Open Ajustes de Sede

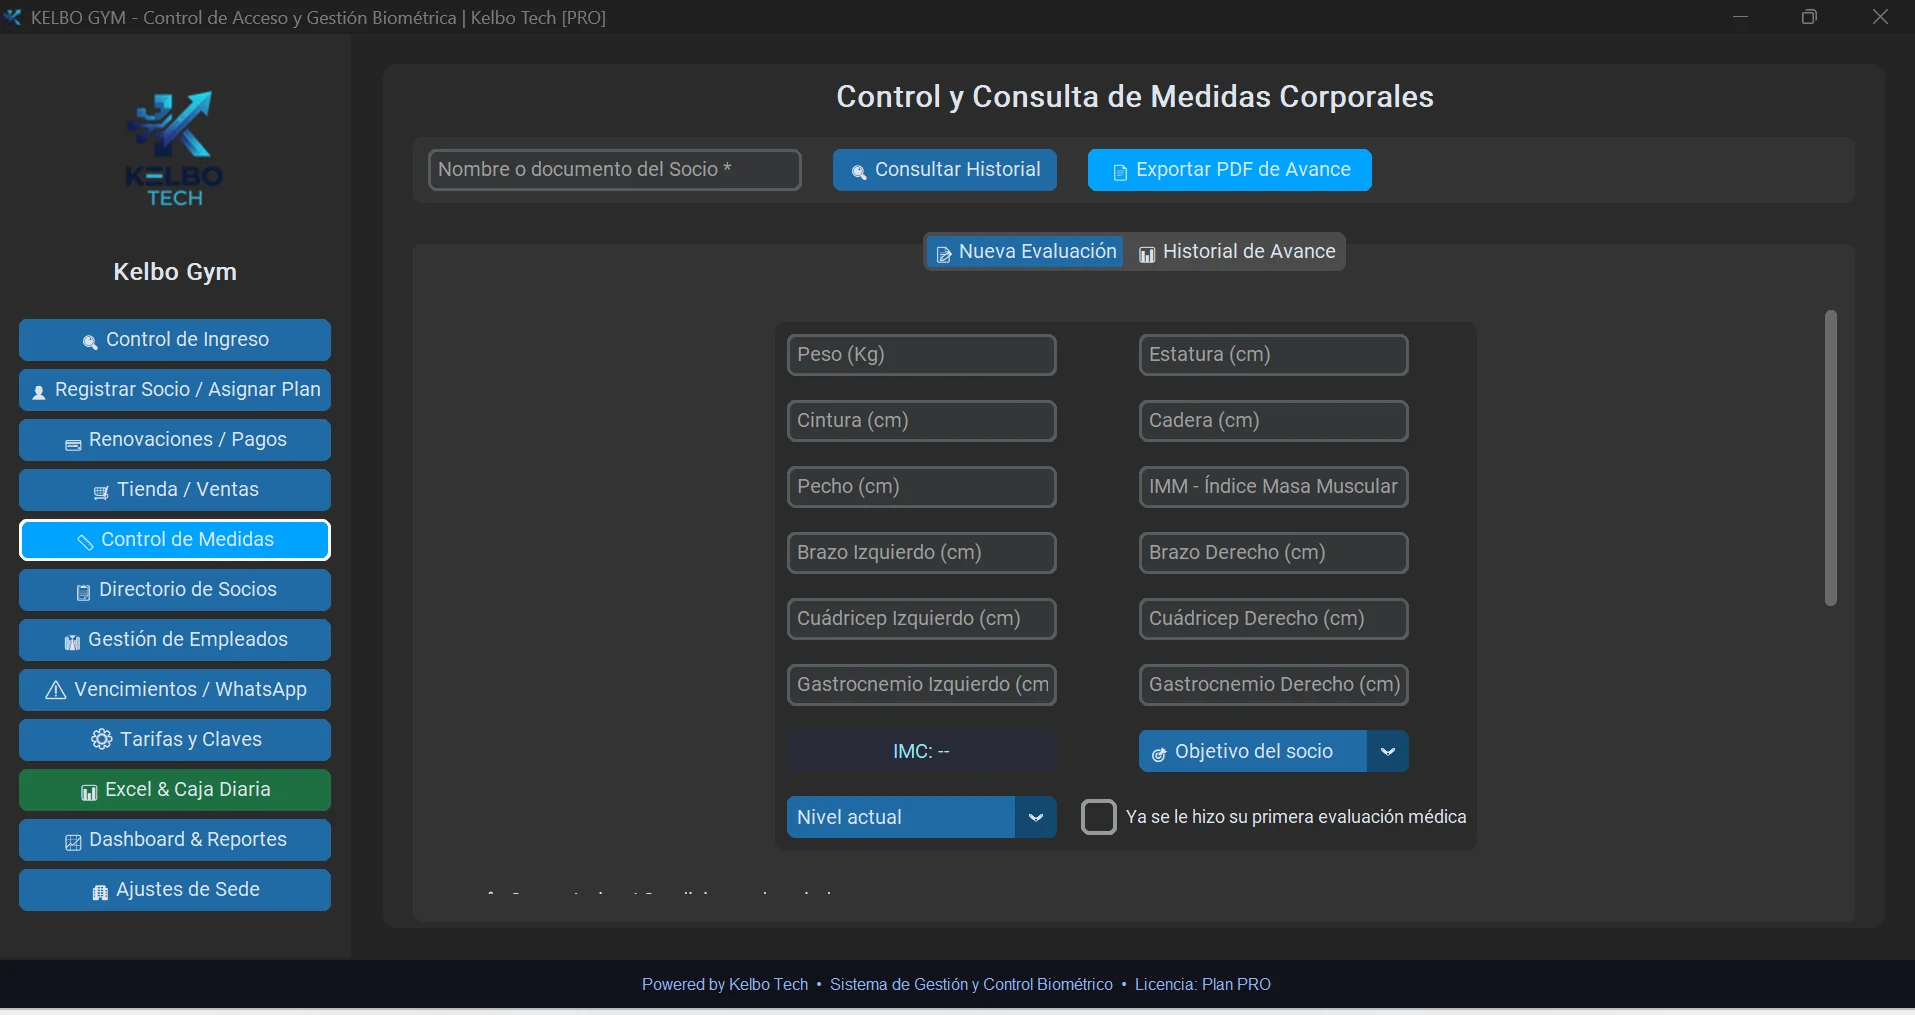[x=175, y=890]
